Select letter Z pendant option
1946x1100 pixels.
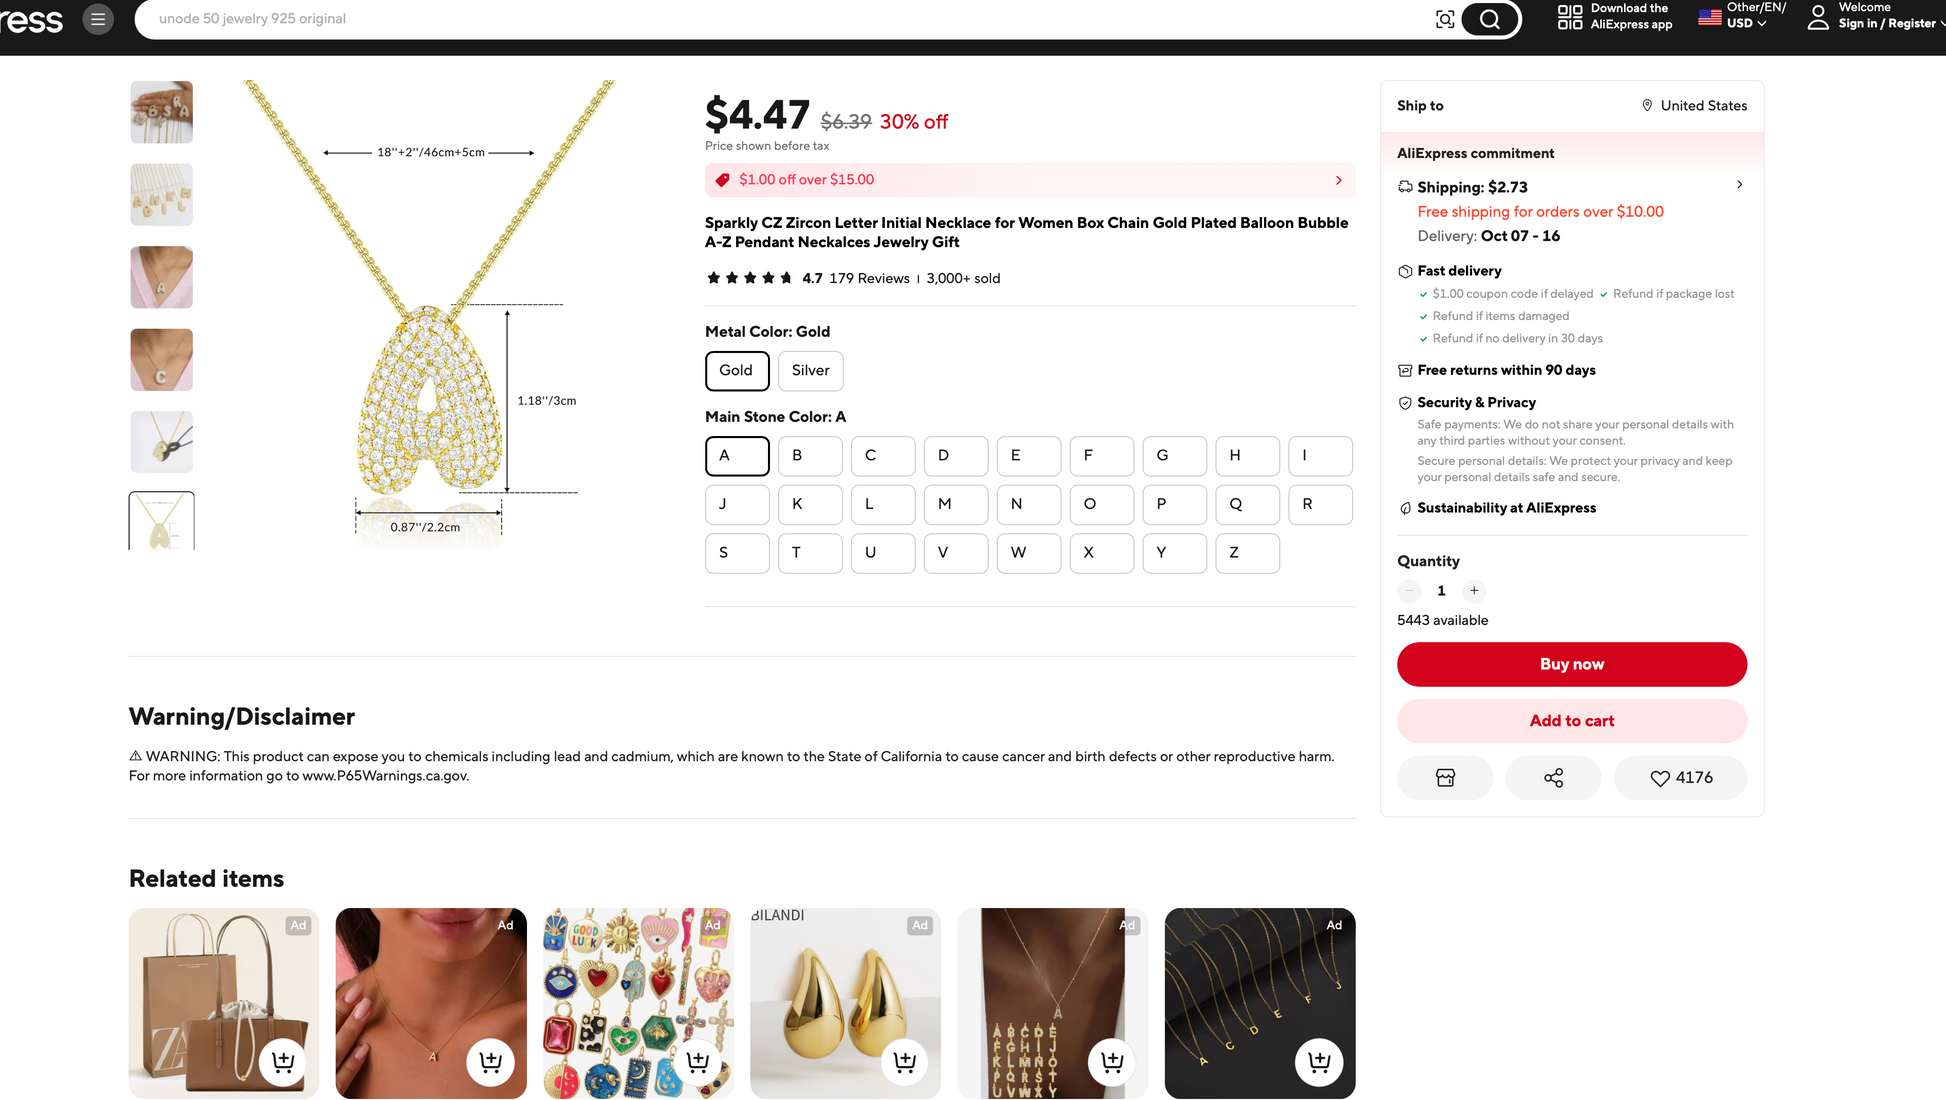click(x=1247, y=553)
